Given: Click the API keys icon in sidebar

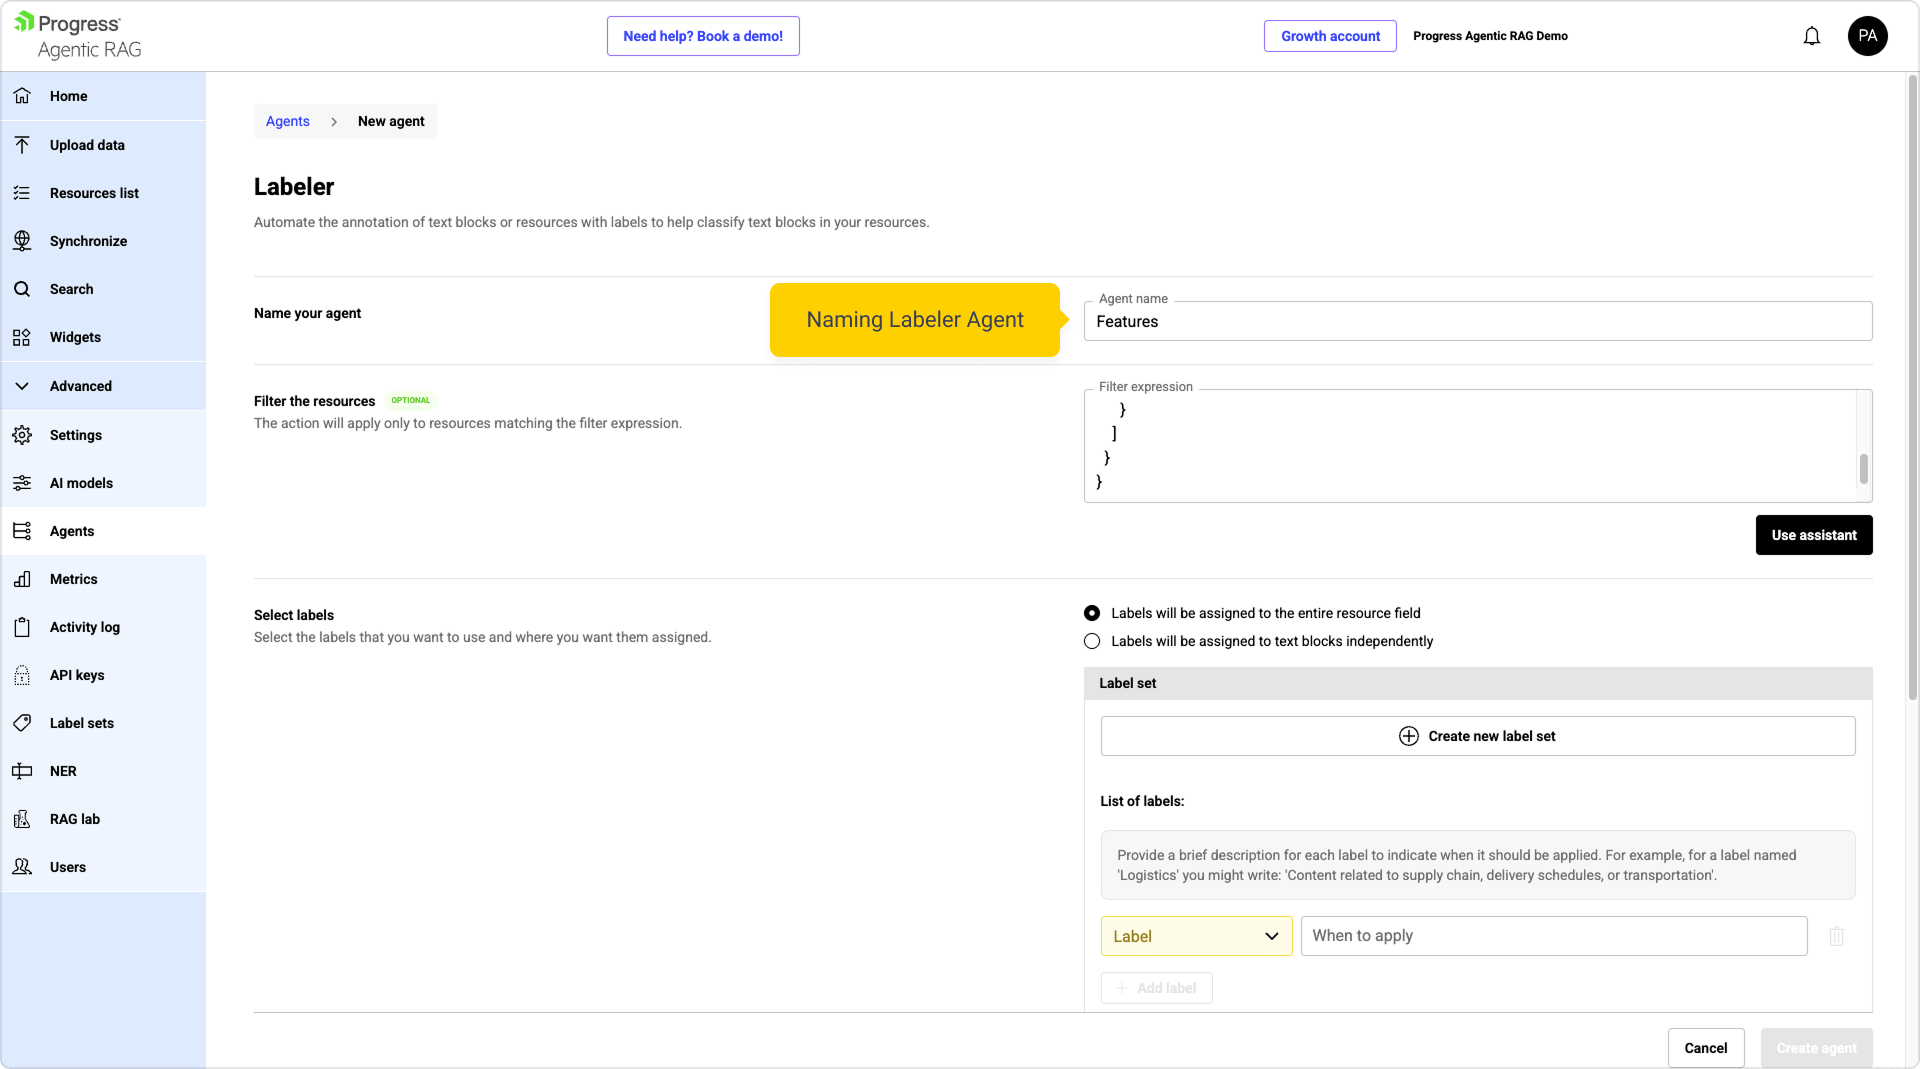Looking at the screenshot, I should click(22, 675).
